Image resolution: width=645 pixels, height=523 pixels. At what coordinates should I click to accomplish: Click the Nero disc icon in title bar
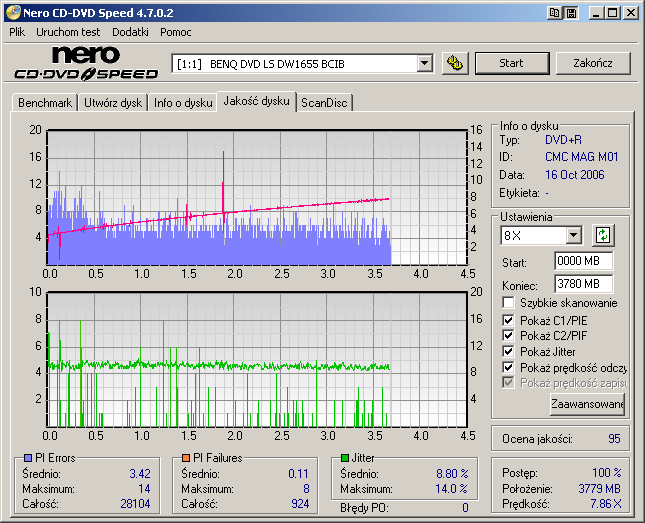point(13,13)
